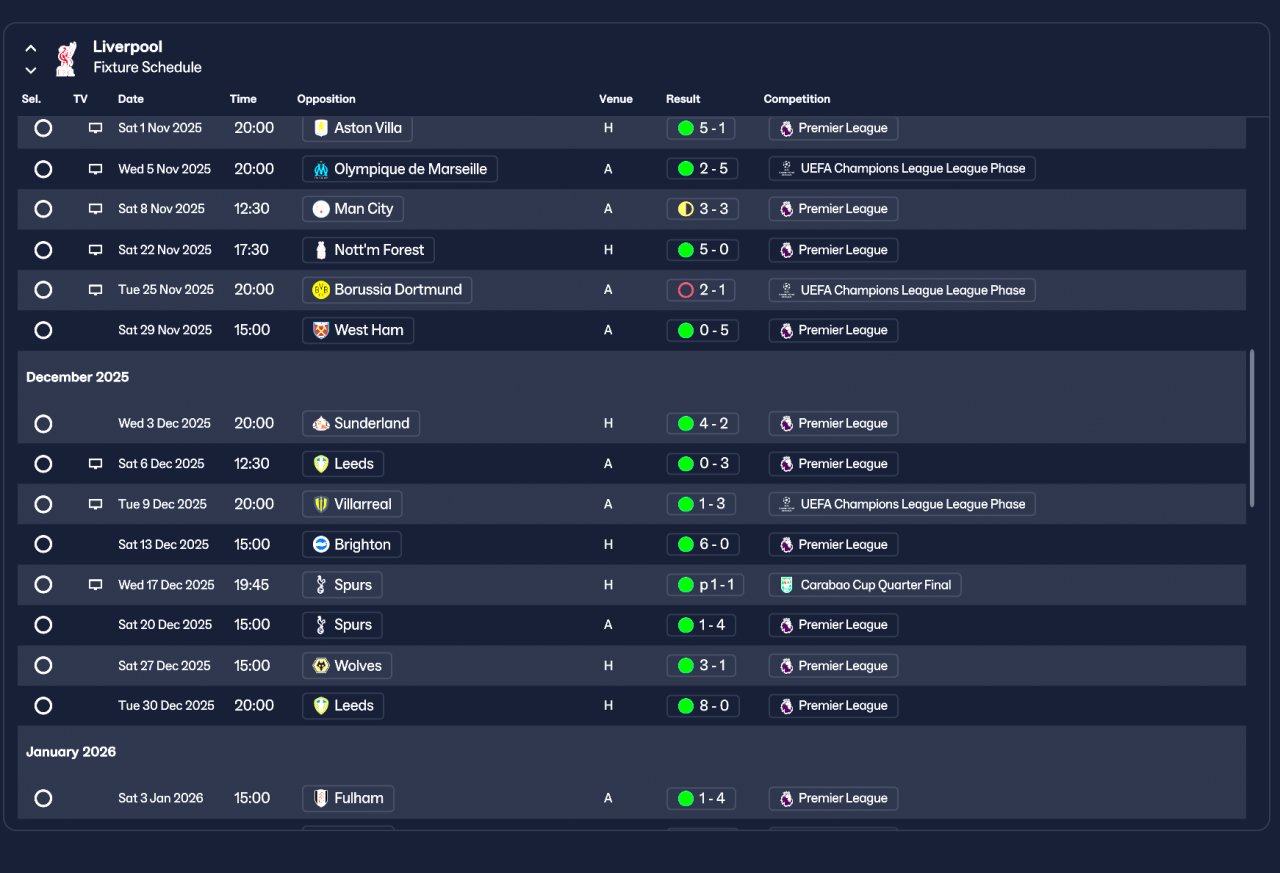This screenshot has width=1280, height=873.
Task: Sort fixtures by Venue column header
Action: click(x=616, y=99)
